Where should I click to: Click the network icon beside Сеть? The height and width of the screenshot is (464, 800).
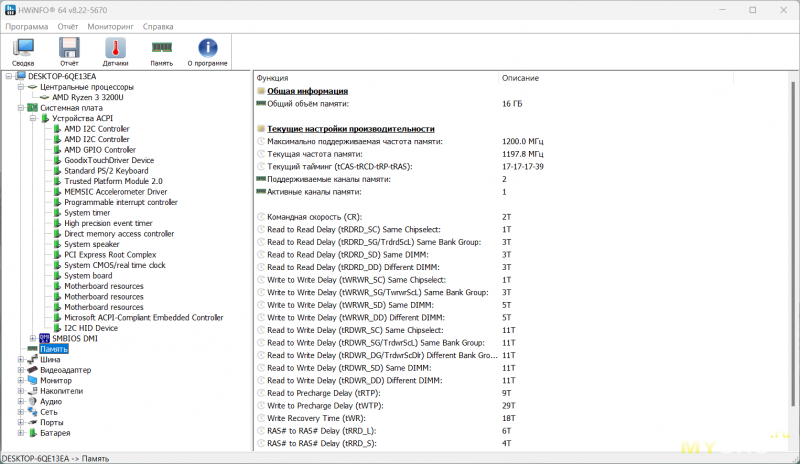click(33, 411)
